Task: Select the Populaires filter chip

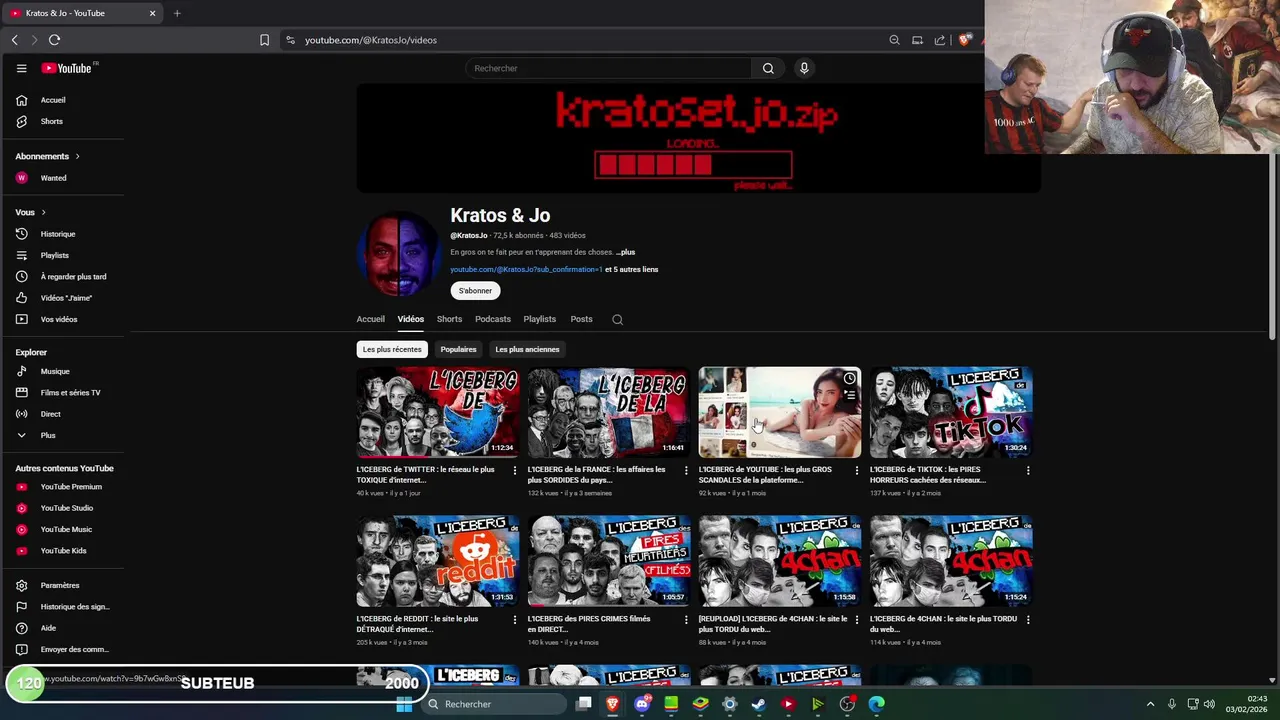Action: coord(458,349)
